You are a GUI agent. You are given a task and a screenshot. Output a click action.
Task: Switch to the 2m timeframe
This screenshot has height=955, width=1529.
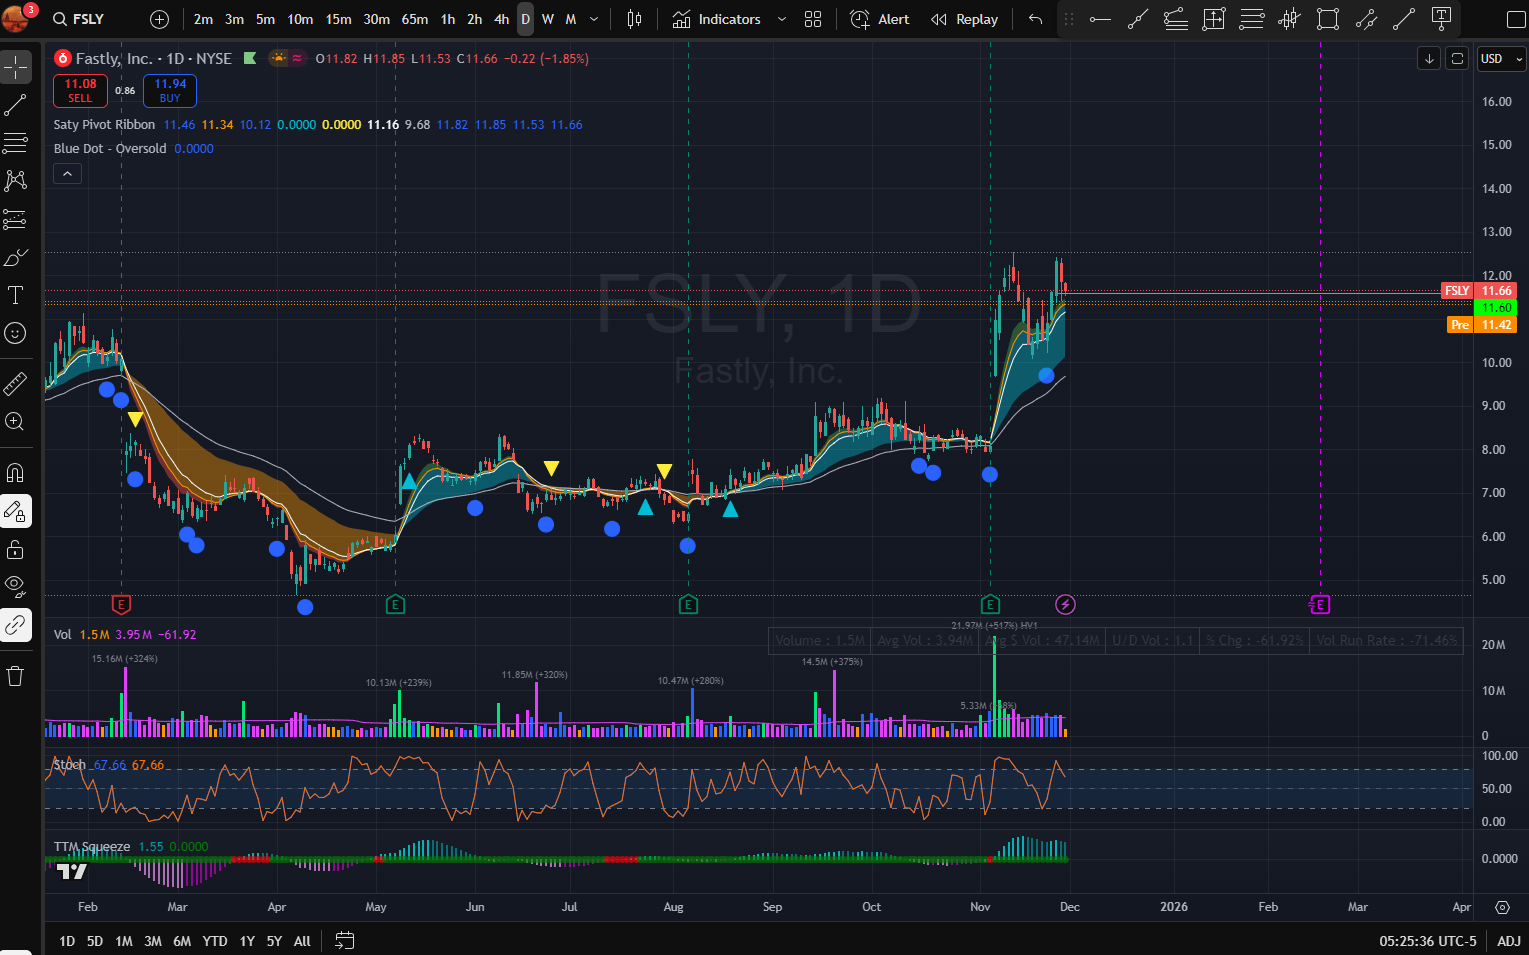tap(203, 19)
